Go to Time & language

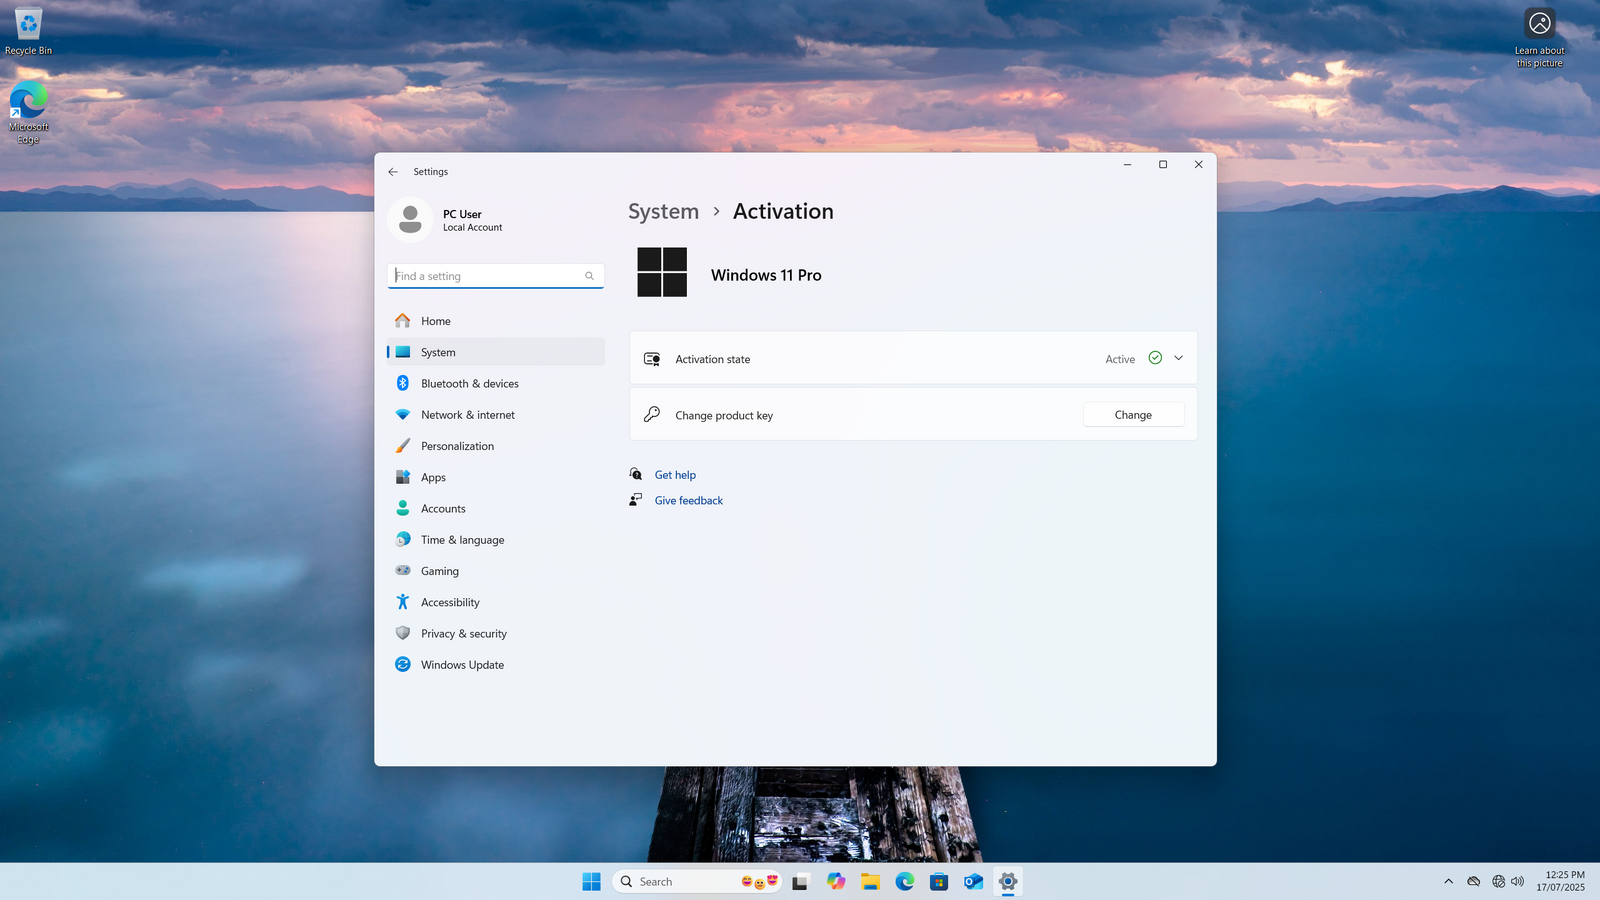[x=495, y=540]
